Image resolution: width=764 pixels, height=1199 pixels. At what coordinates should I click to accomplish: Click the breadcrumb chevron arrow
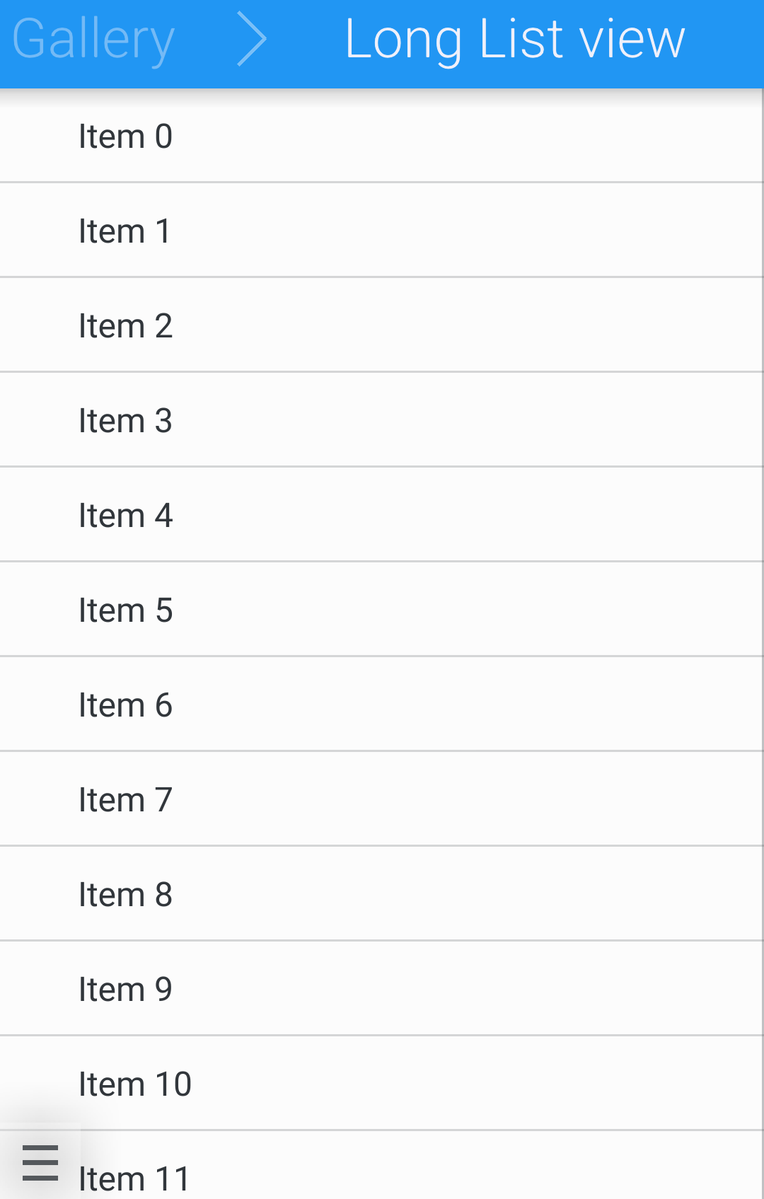(x=252, y=40)
